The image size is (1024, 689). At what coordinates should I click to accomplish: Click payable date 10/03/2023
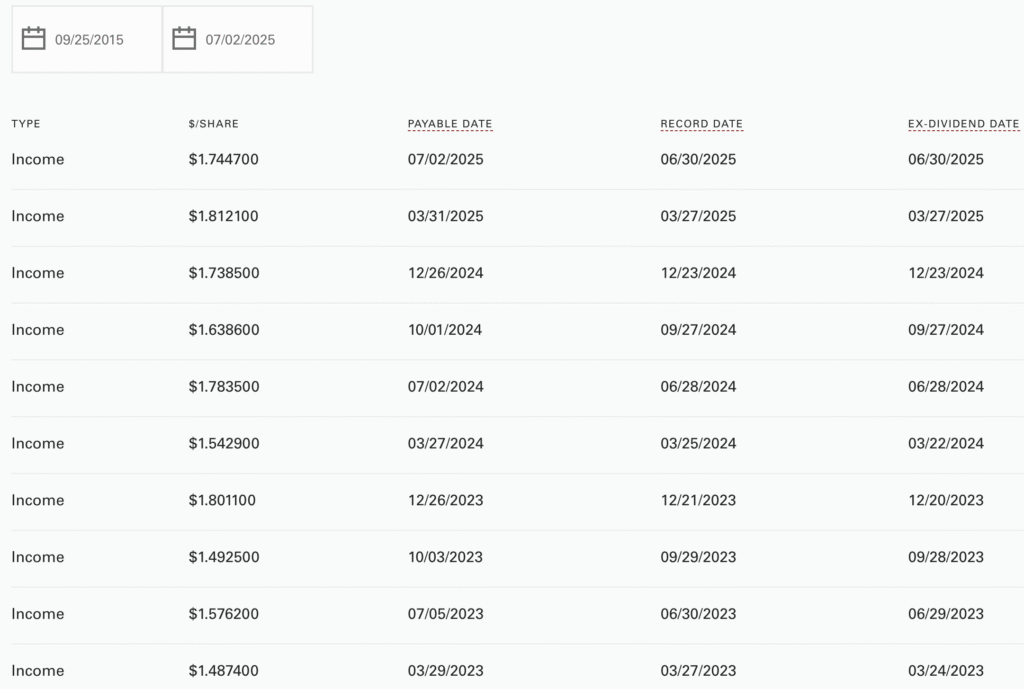445,557
